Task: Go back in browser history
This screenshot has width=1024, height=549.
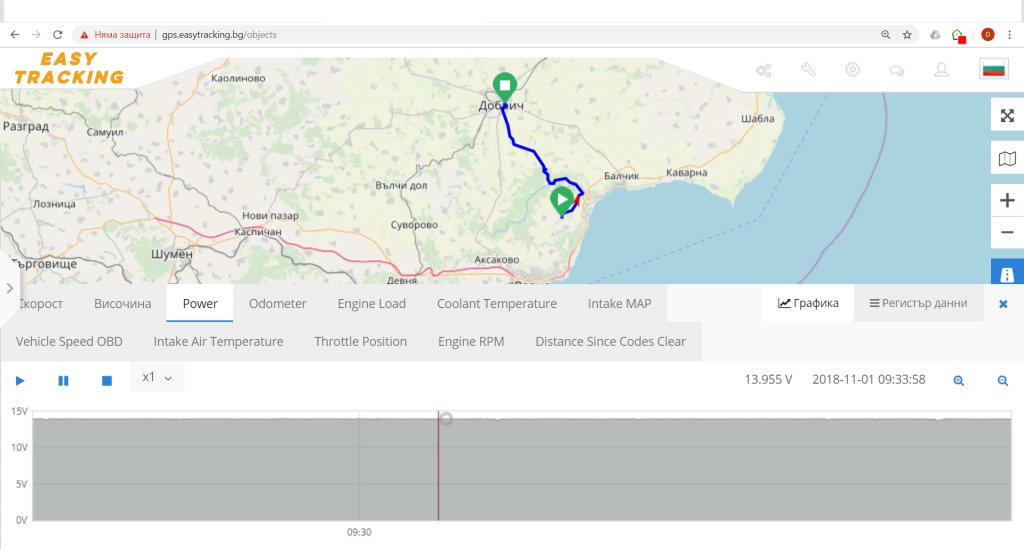Action: tap(14, 35)
